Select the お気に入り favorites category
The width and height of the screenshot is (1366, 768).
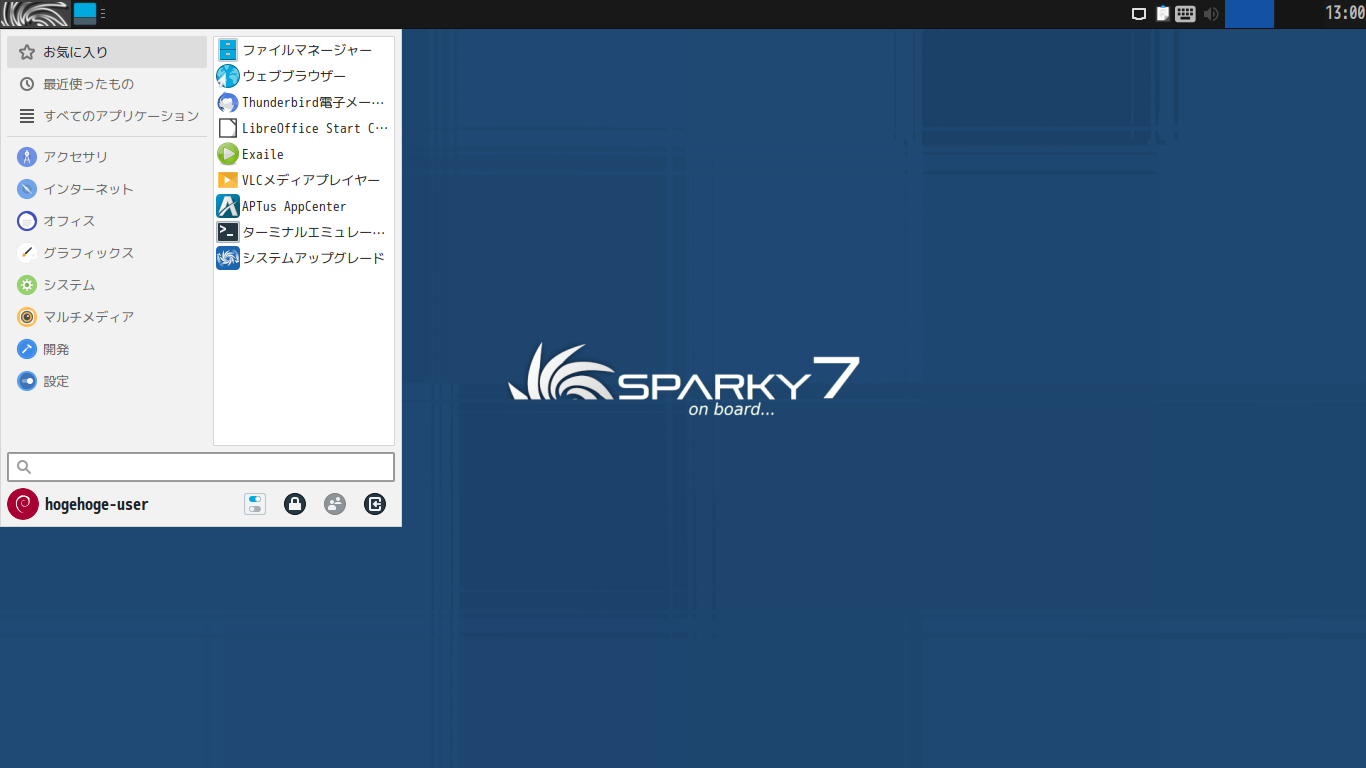coord(107,52)
